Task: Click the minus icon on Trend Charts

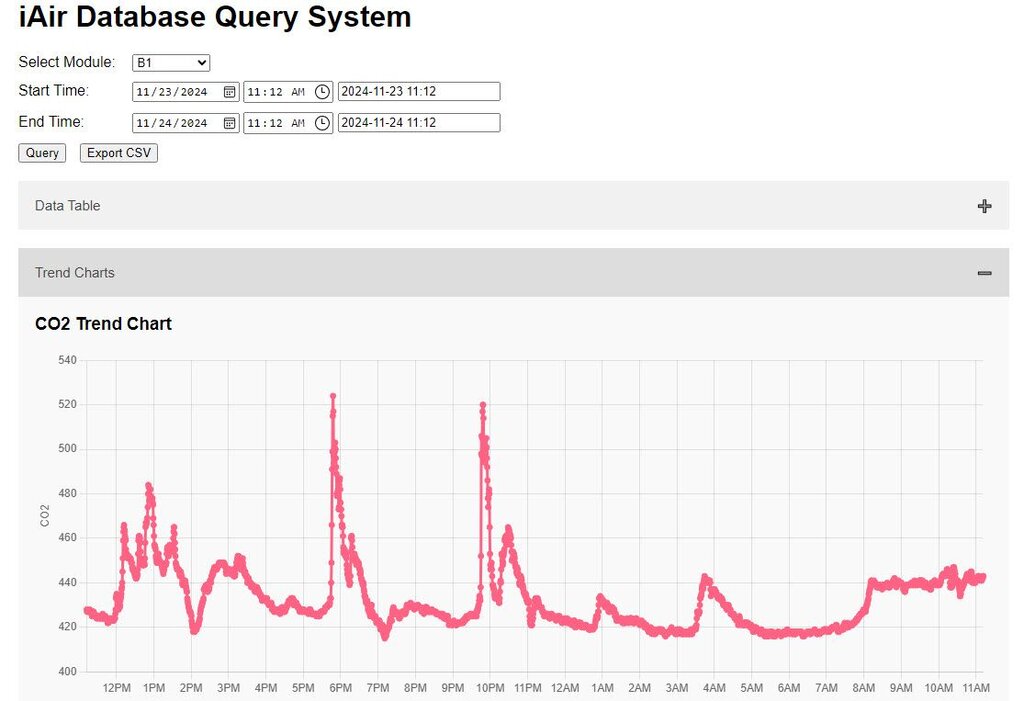Action: pos(984,273)
